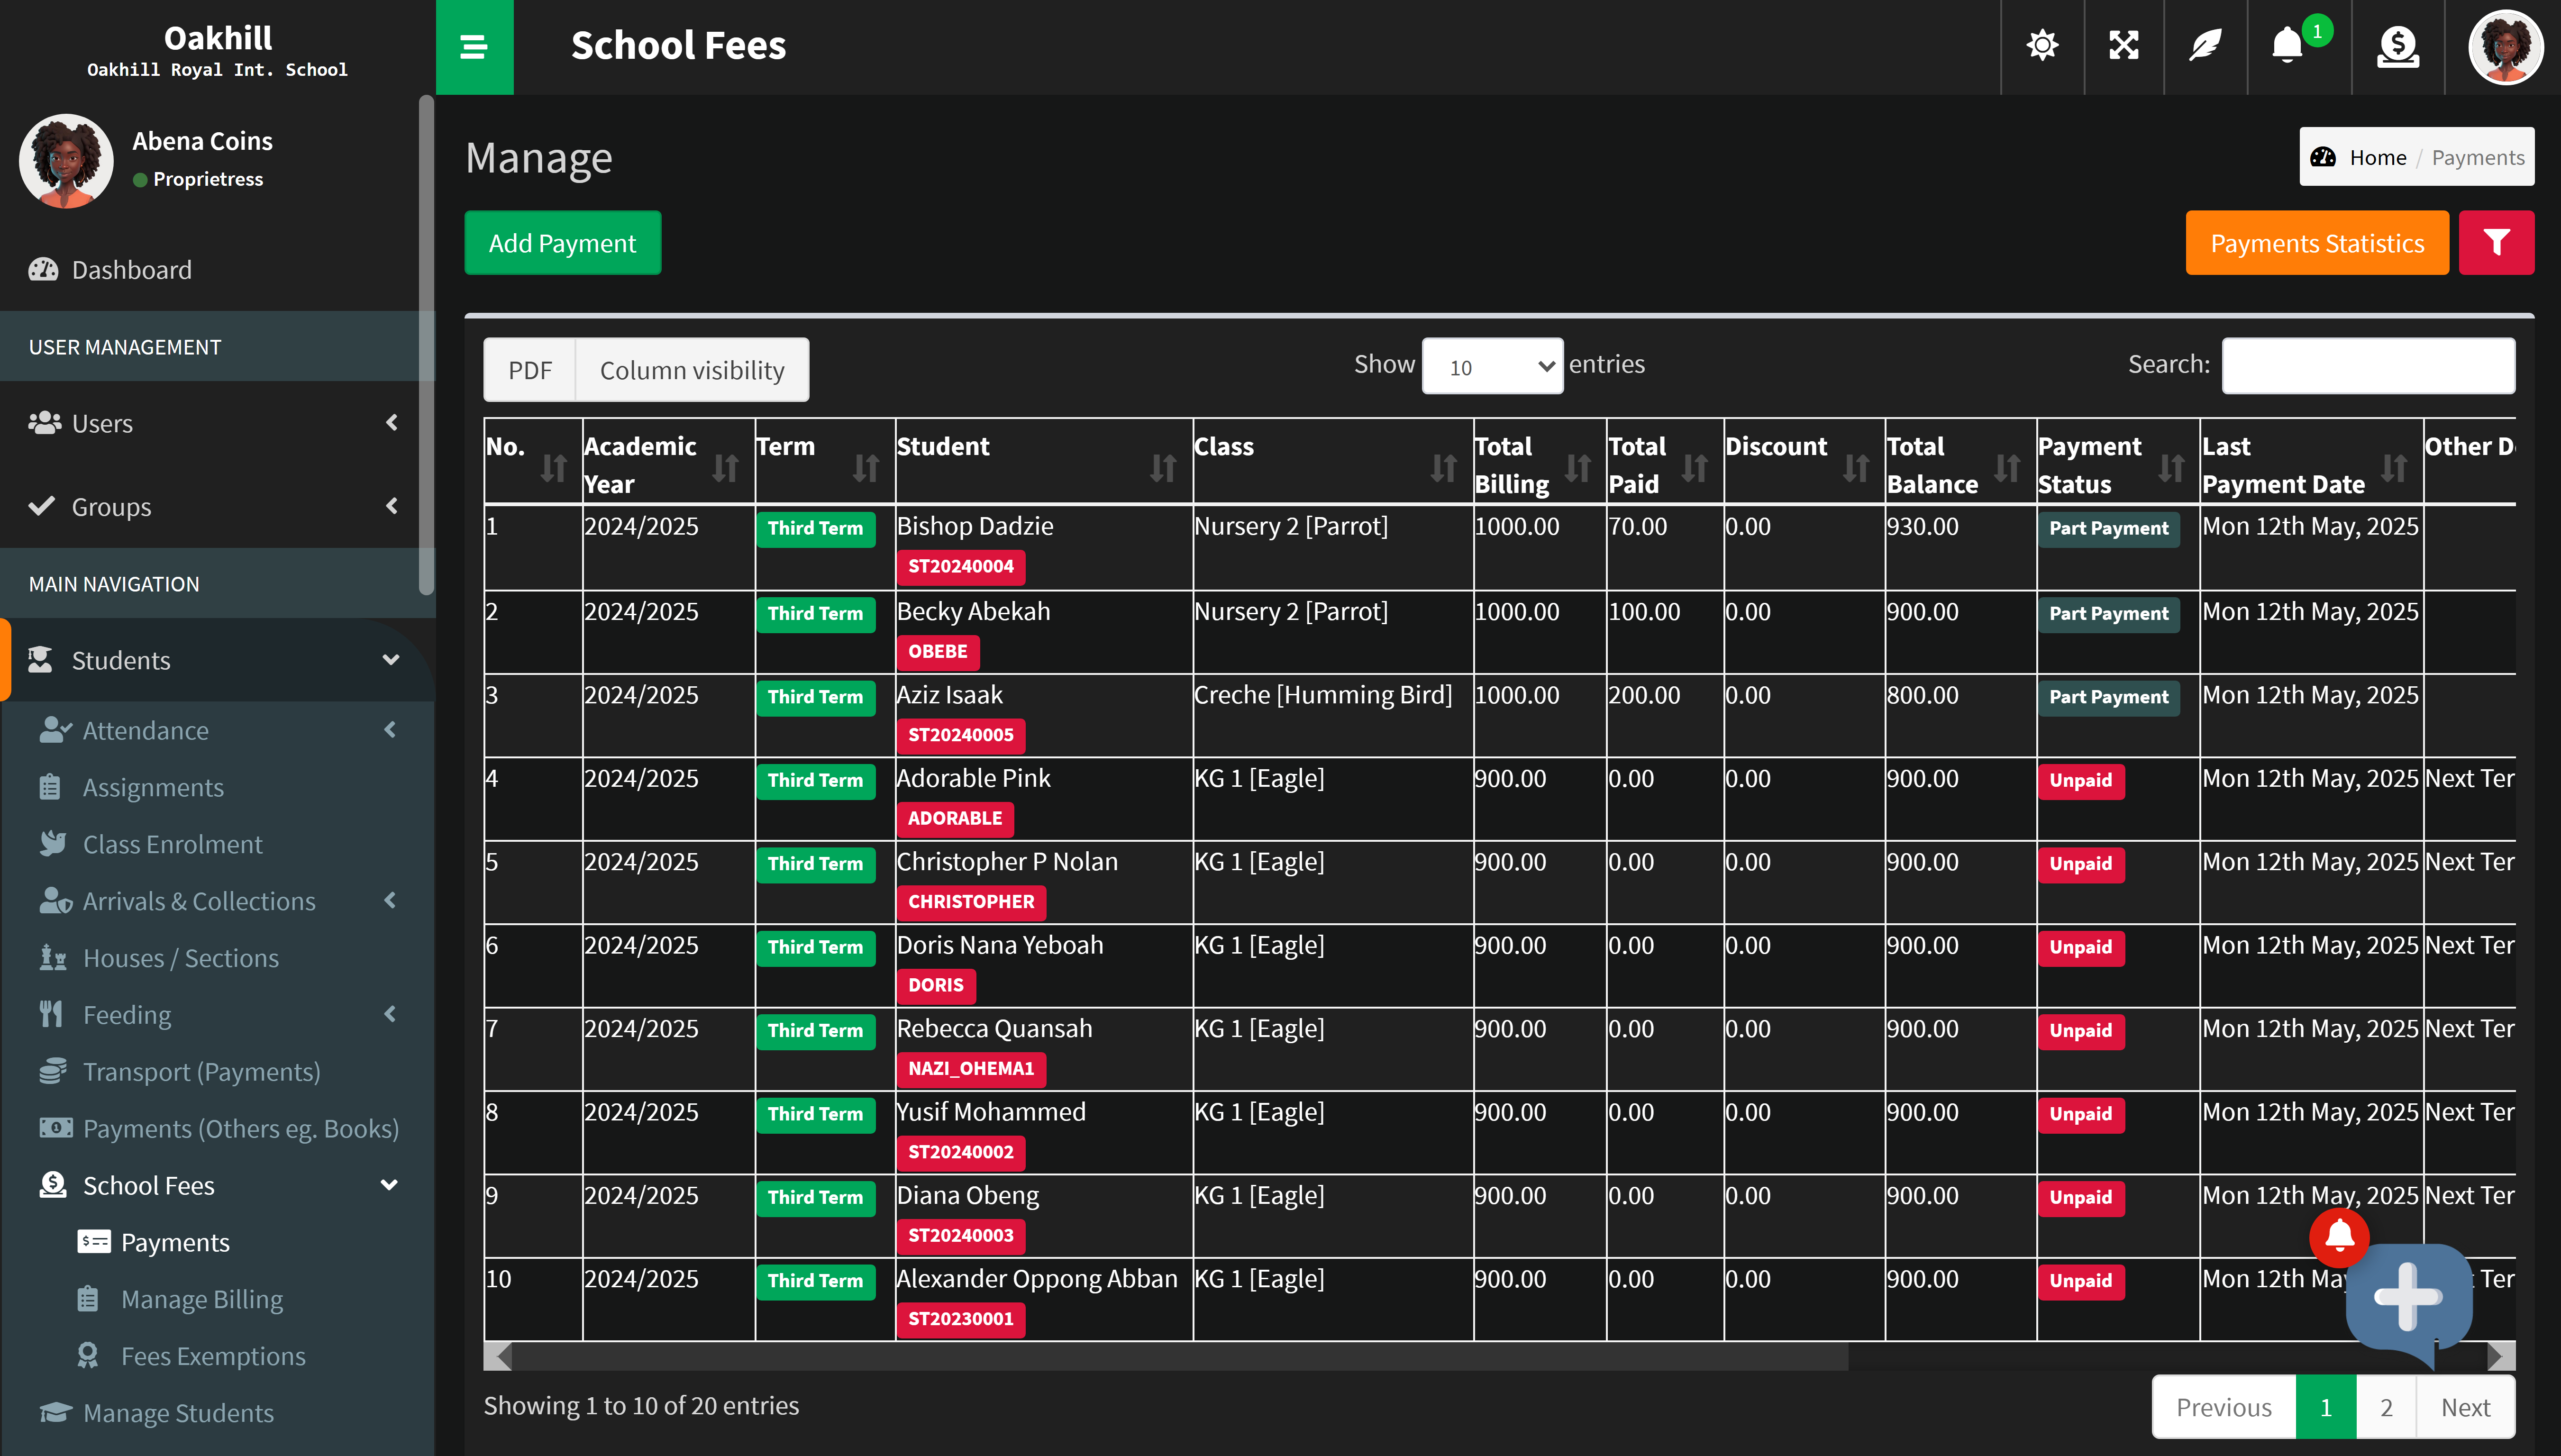Click the red filter funnel button
2561x1456 pixels.
[2496, 243]
